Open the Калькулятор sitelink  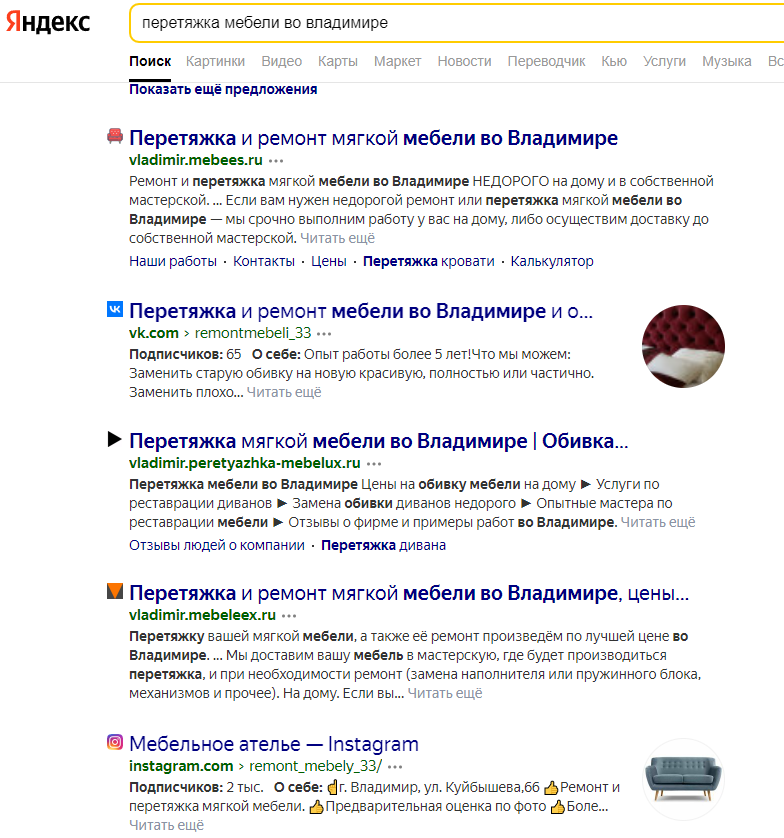pos(552,261)
